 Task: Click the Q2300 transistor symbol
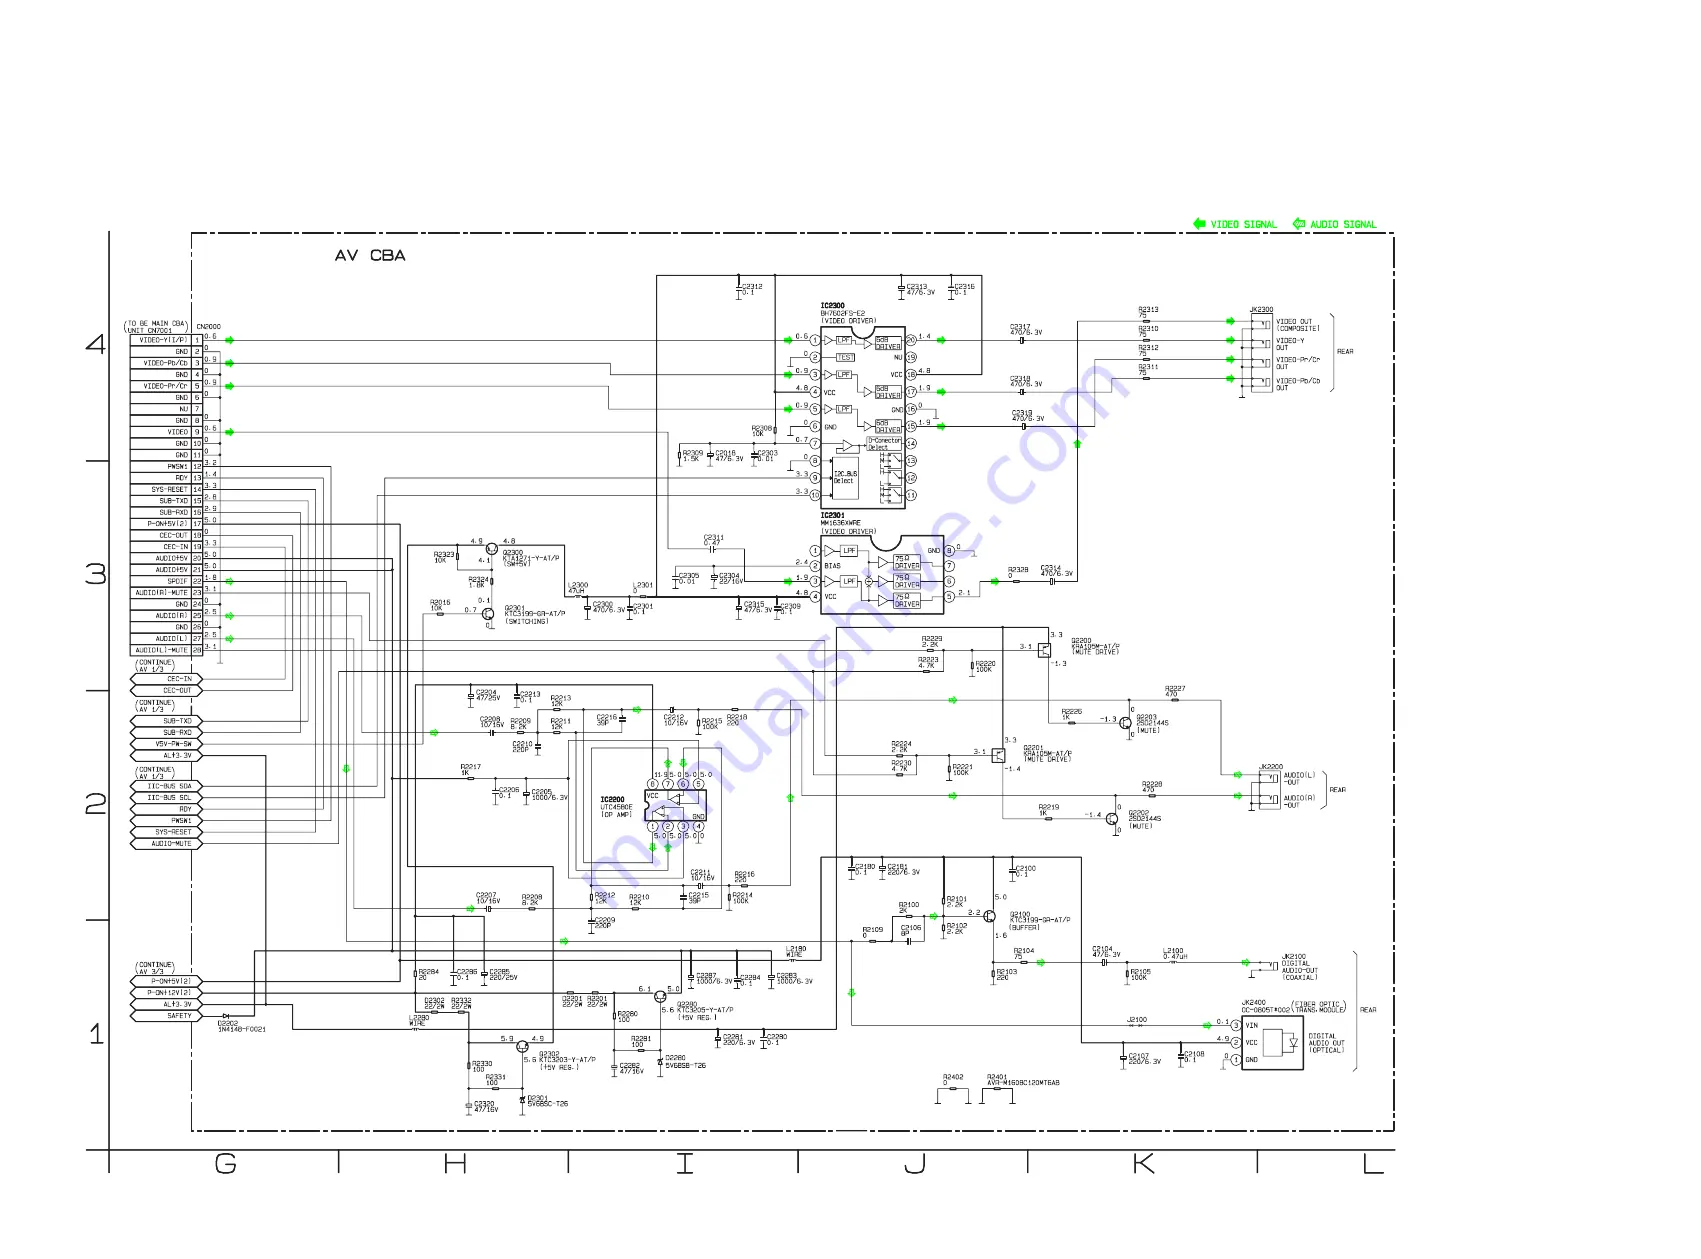click(x=491, y=549)
